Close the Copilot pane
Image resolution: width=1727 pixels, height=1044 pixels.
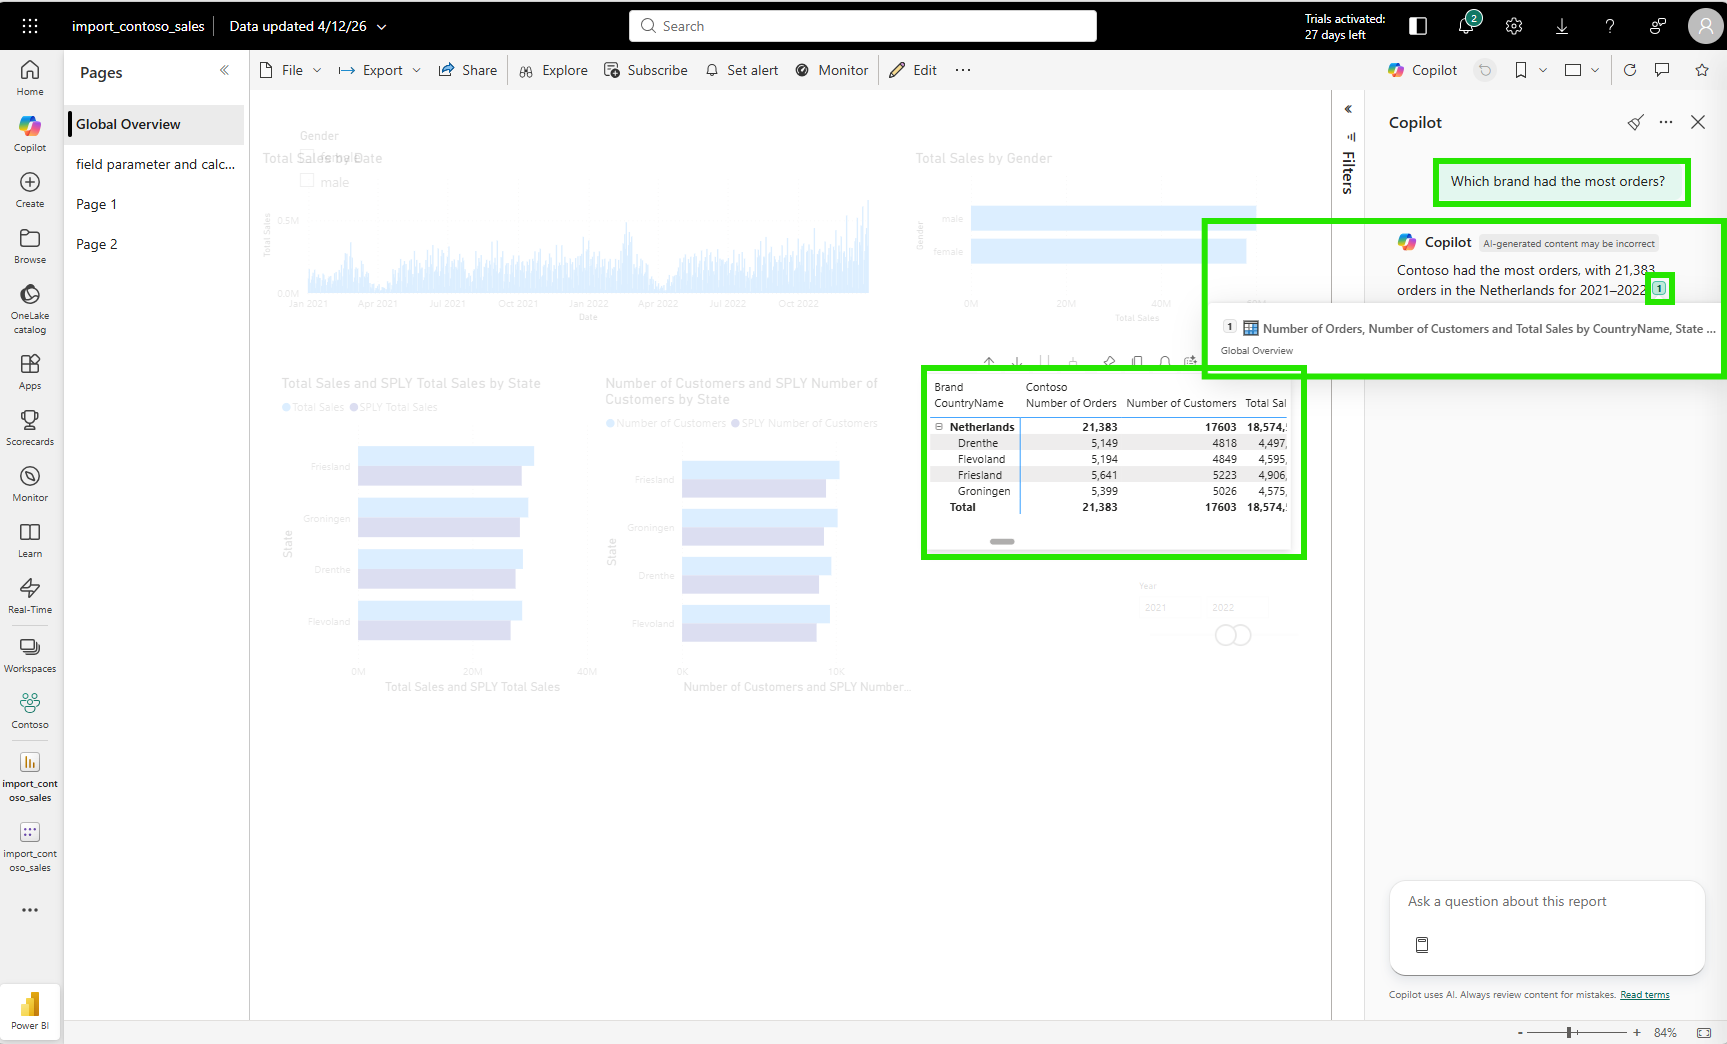click(1698, 122)
